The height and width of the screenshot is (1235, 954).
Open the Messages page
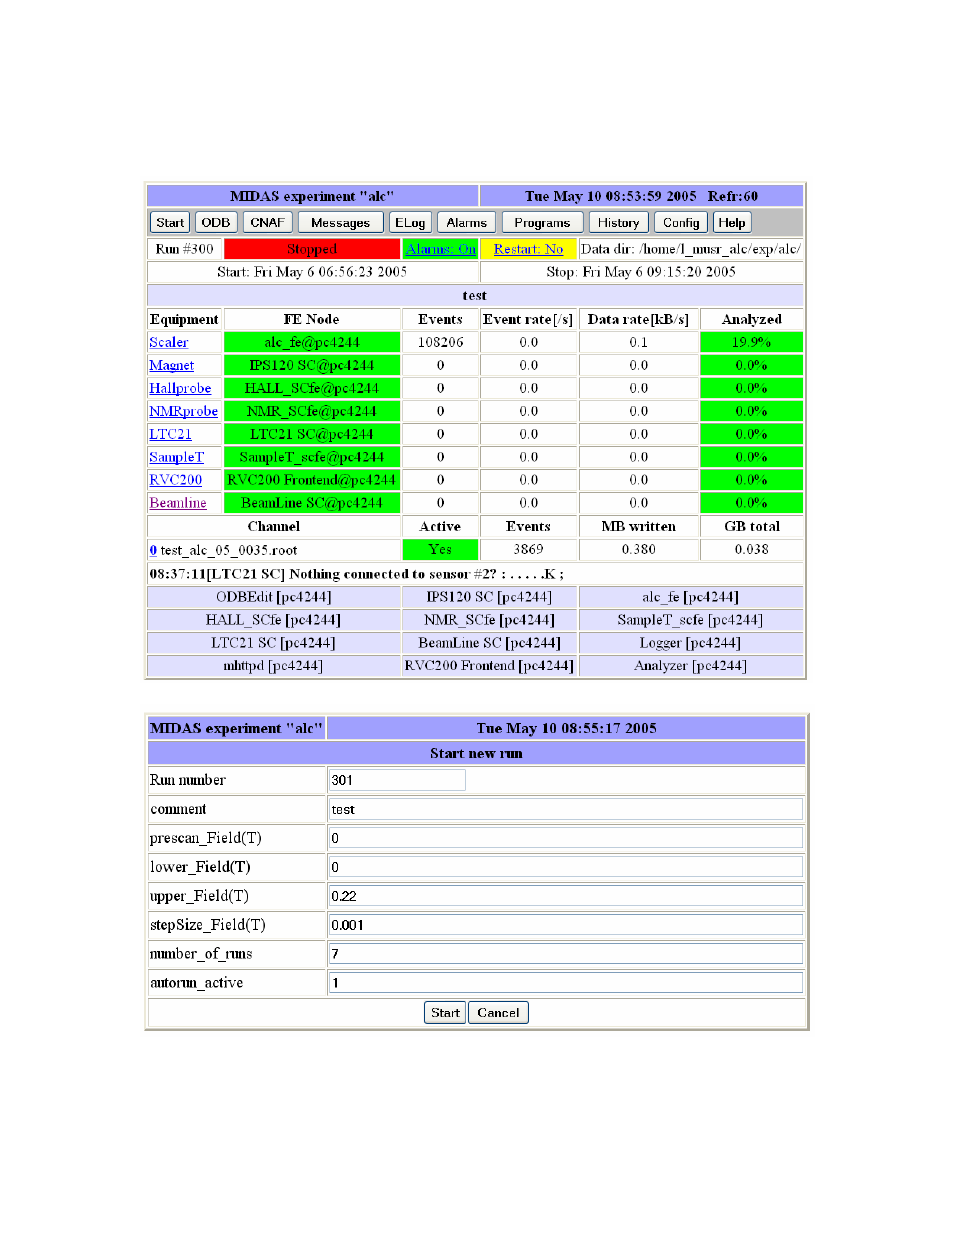pos(340,223)
